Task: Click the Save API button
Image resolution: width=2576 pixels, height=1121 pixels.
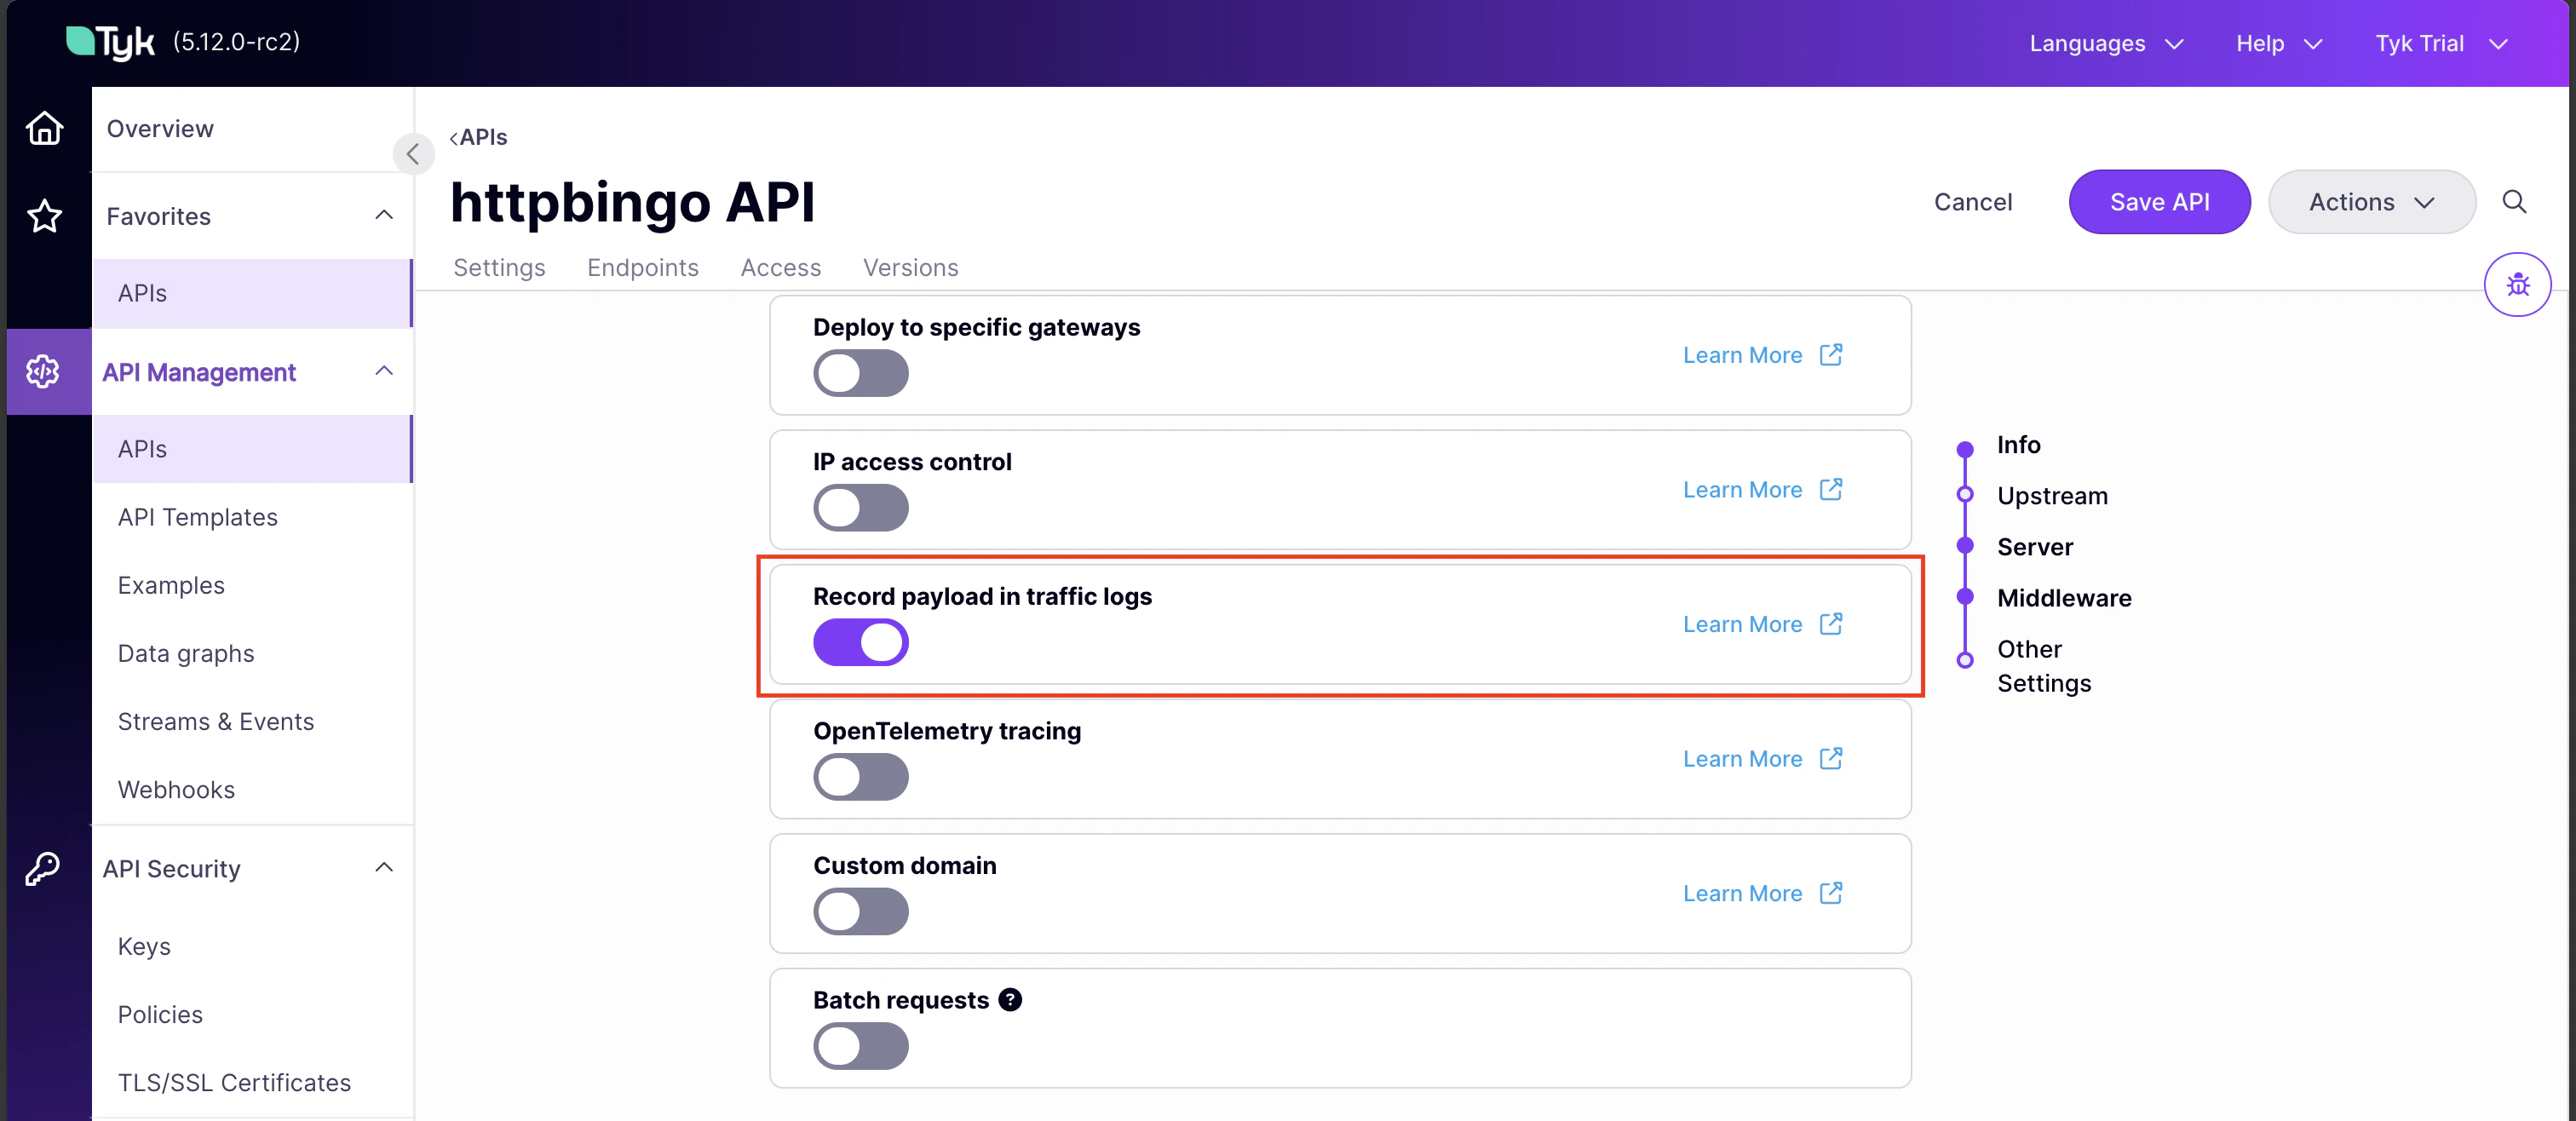Action: tap(2159, 201)
